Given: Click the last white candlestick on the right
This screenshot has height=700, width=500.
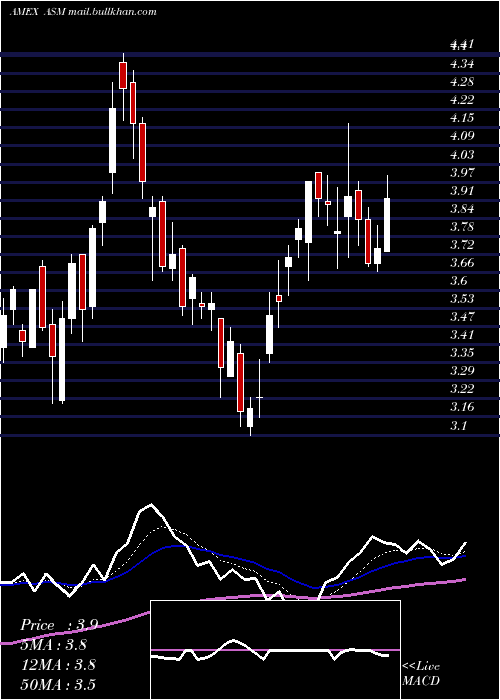Looking at the screenshot, I should click(387, 225).
